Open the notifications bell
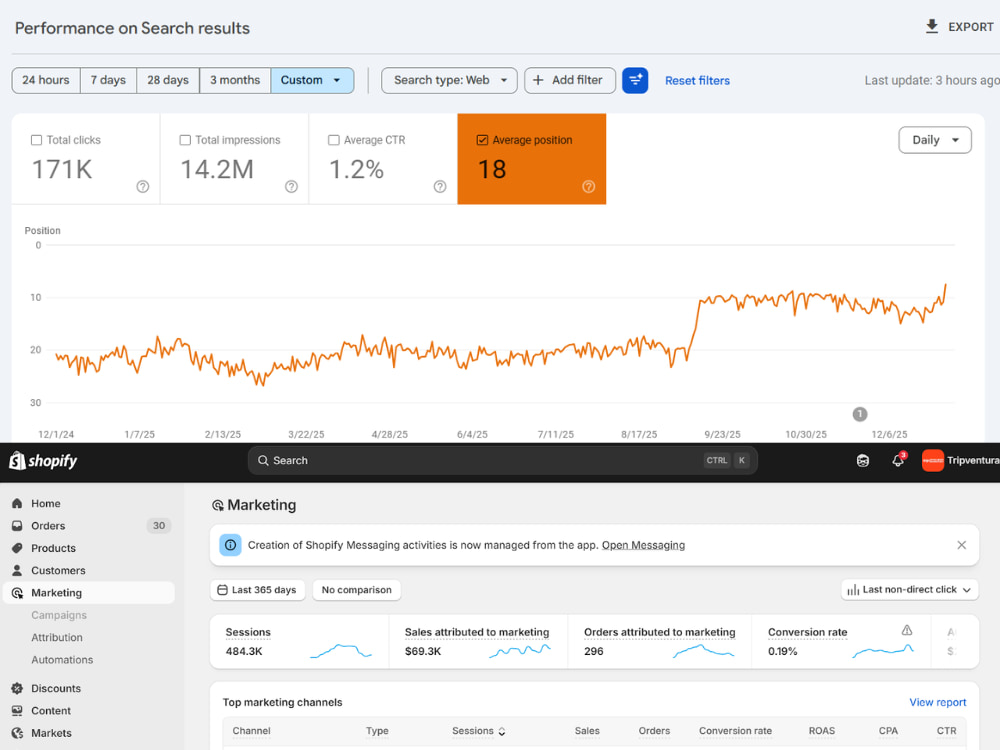The image size is (1000, 750). coord(898,460)
